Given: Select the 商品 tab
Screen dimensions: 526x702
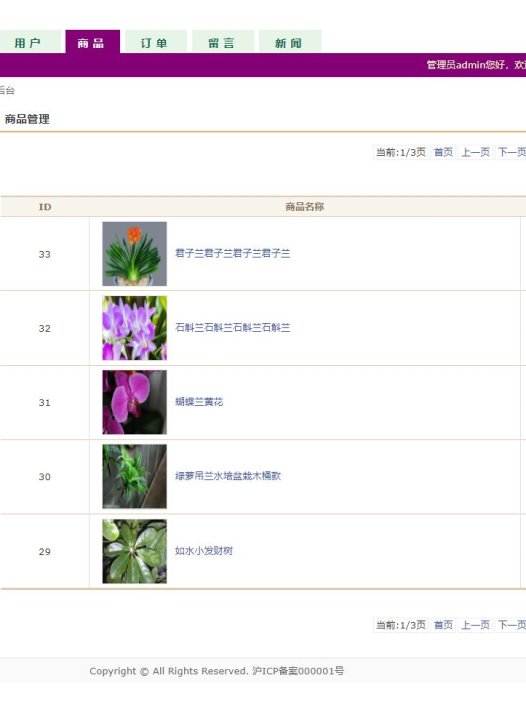Looking at the screenshot, I should tap(93, 42).
